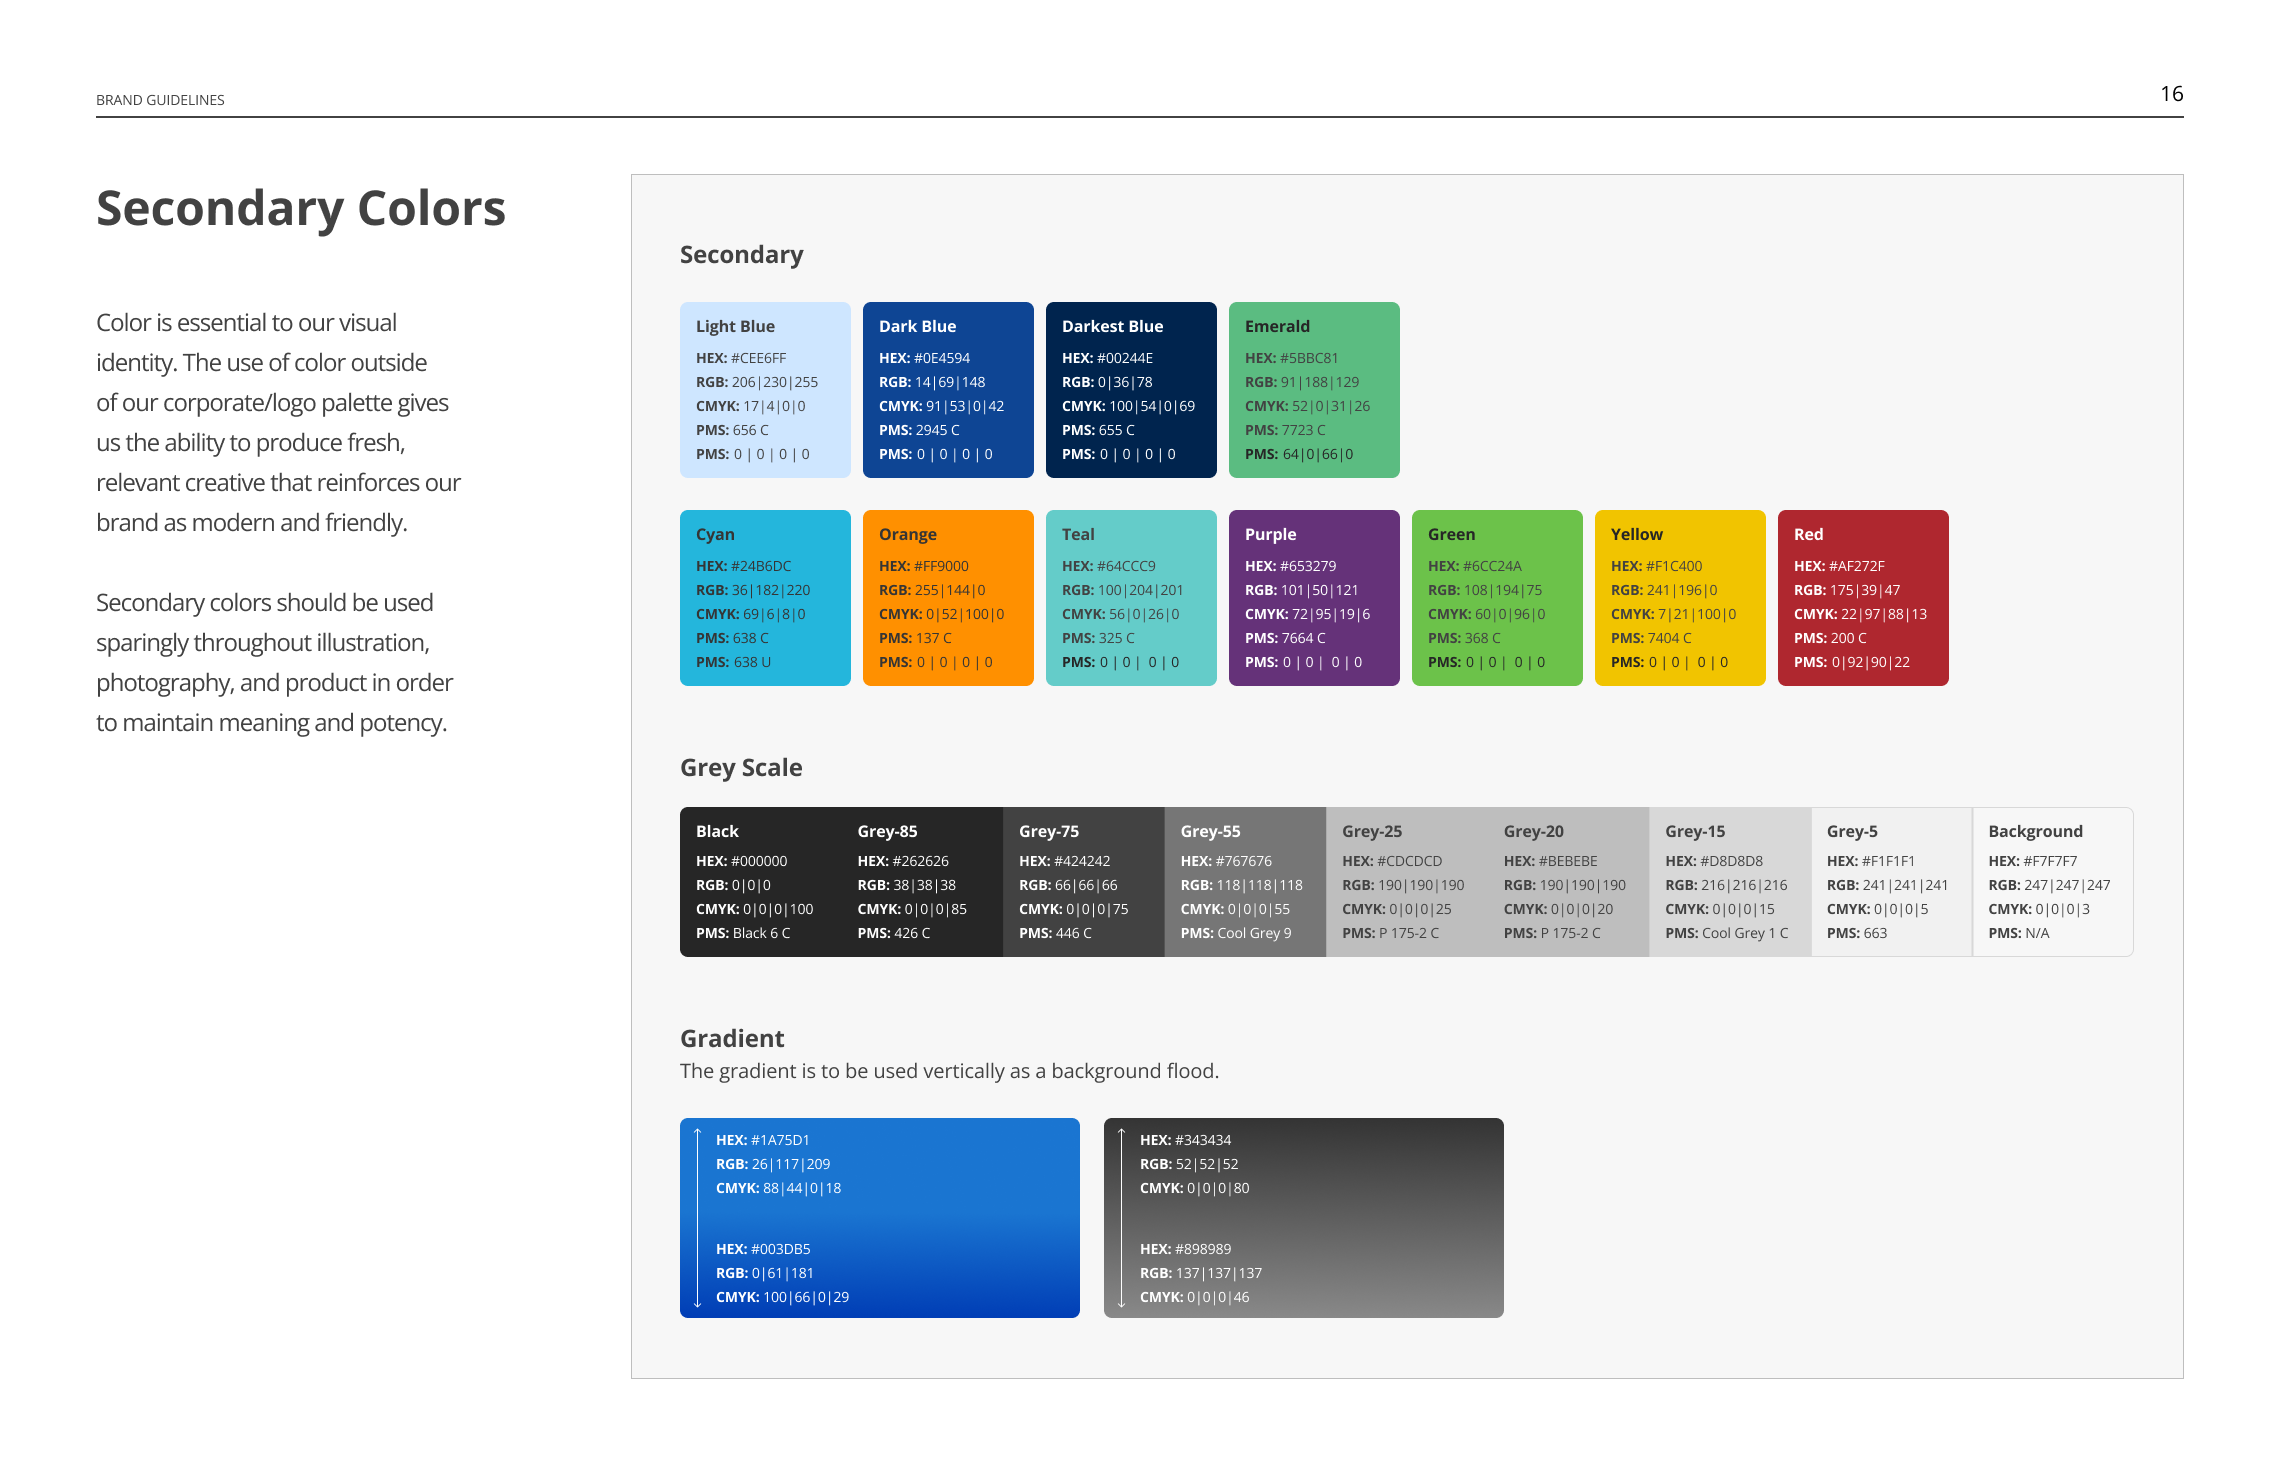The image size is (2280, 1475).
Task: Click the Red color swatch
Action: (1863, 598)
